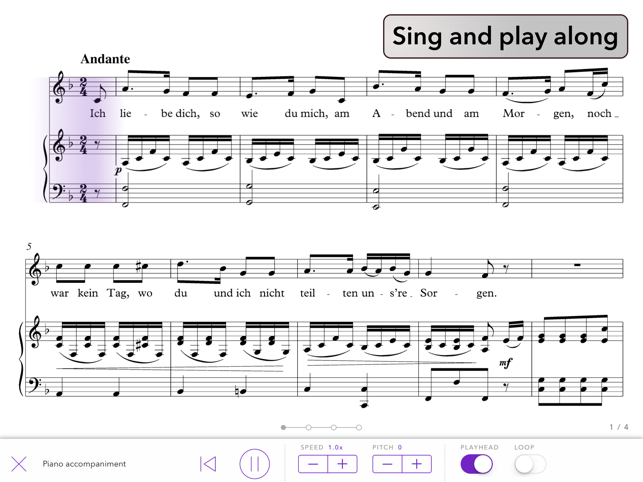Select the first page indicator dot
The height and width of the screenshot is (482, 643).
click(x=283, y=427)
